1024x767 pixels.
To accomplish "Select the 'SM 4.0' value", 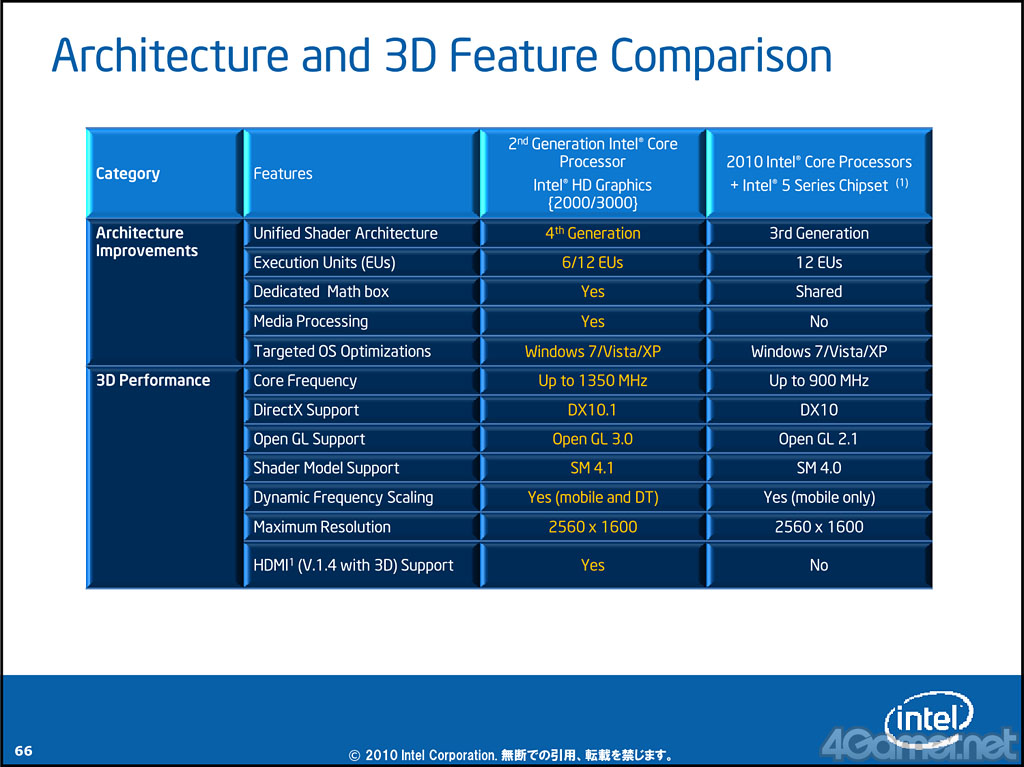I will point(819,468).
